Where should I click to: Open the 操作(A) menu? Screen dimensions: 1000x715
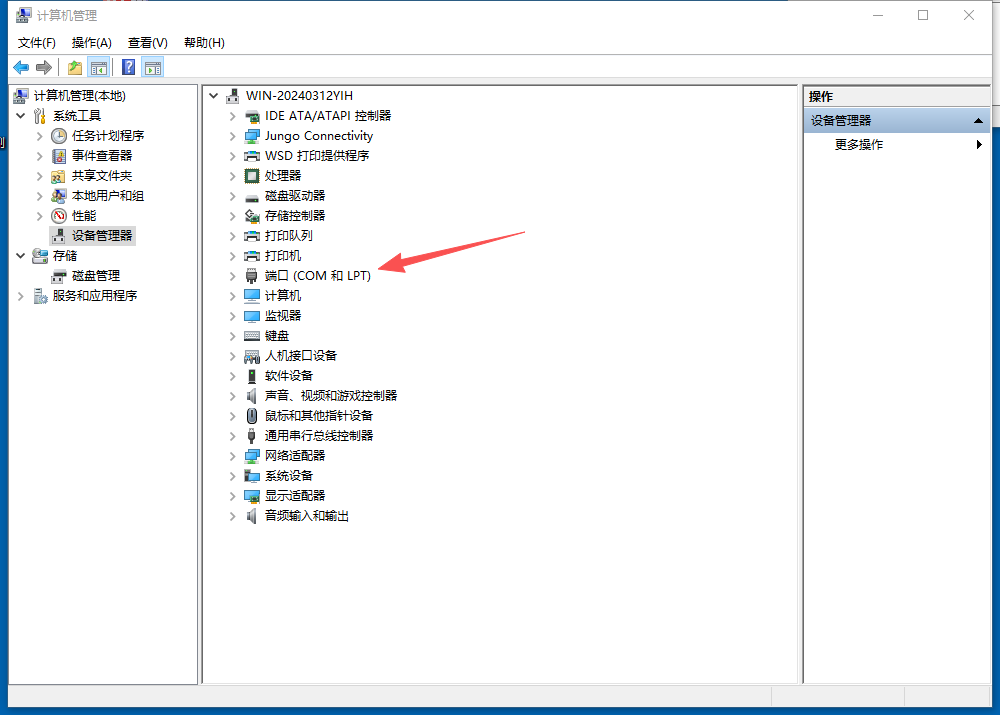tap(91, 43)
